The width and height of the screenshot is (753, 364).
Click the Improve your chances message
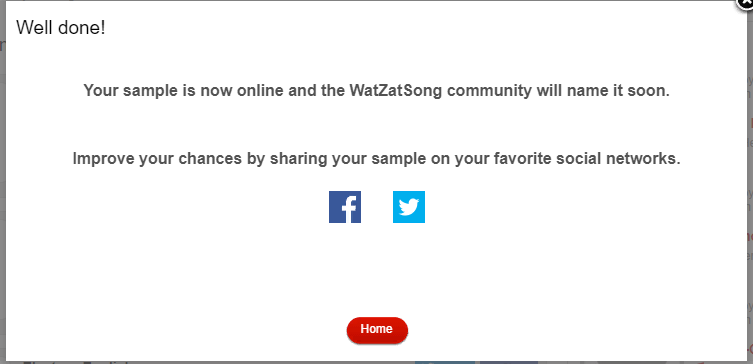pyautogui.click(x=376, y=158)
